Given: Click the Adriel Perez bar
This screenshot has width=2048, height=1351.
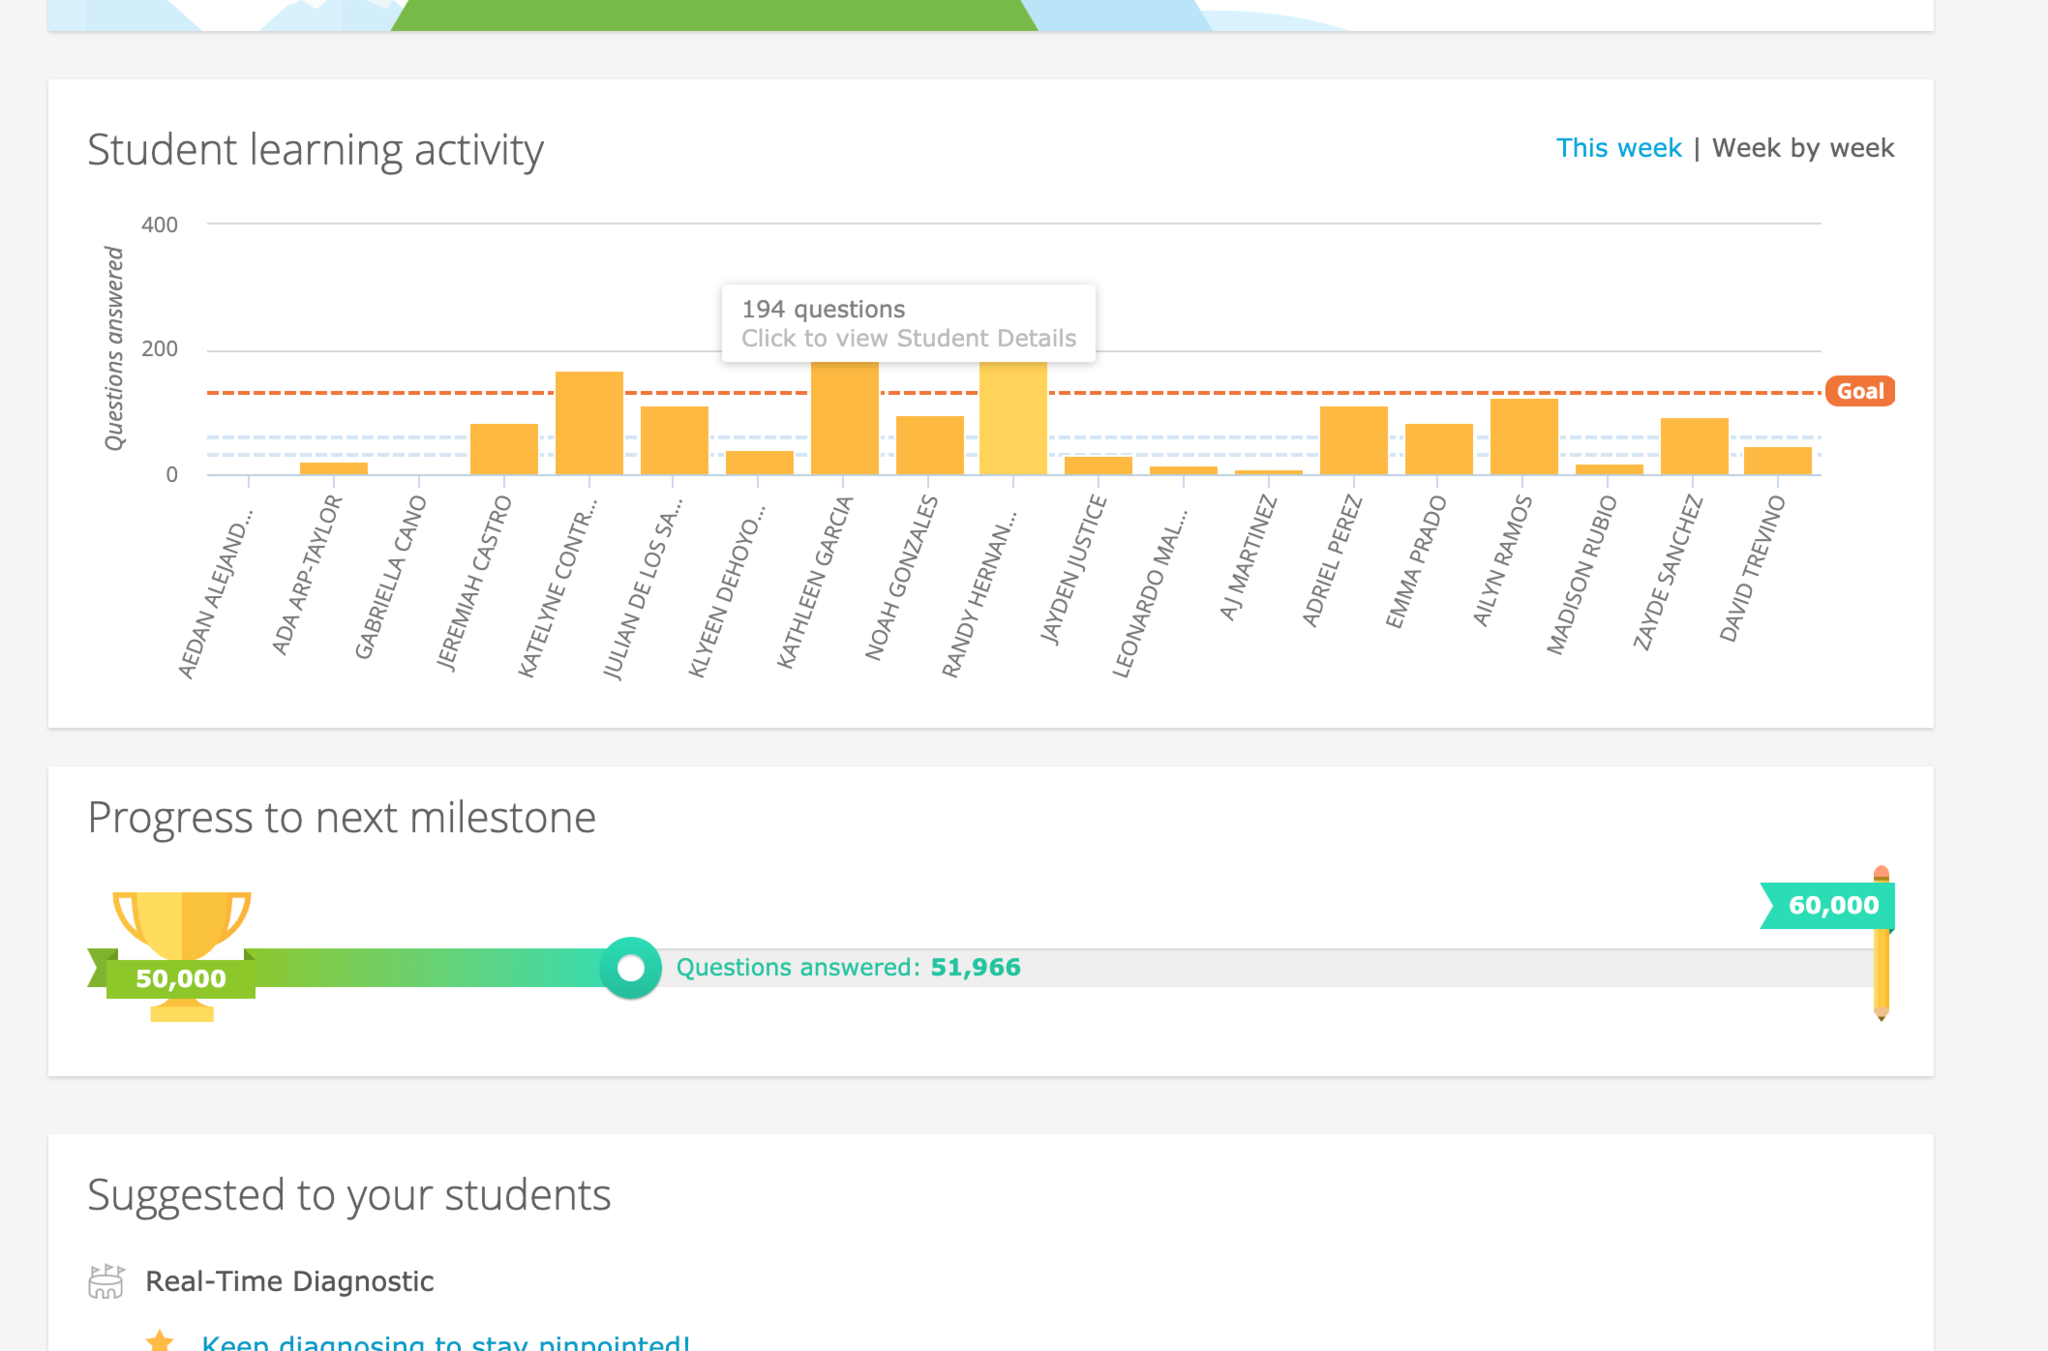Looking at the screenshot, I should pos(1353,441).
